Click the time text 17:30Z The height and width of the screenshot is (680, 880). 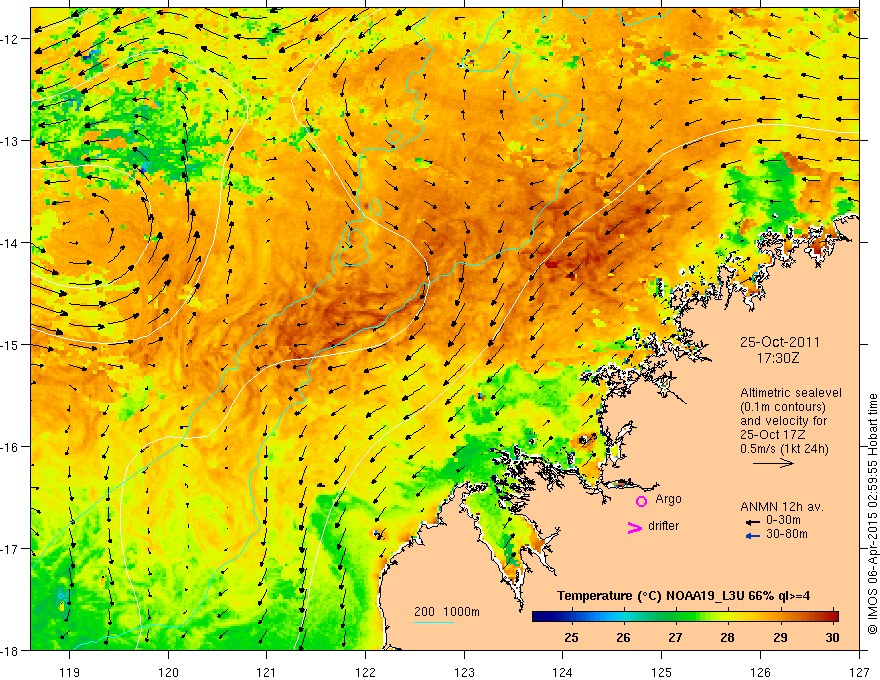click(778, 358)
